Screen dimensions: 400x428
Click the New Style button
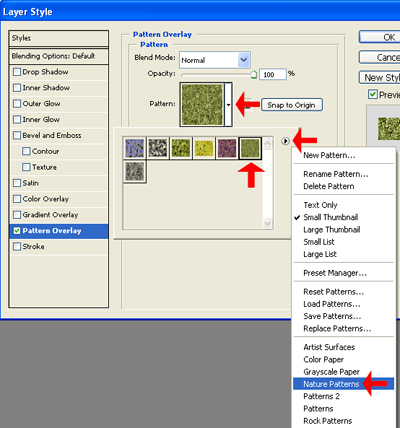tap(380, 78)
